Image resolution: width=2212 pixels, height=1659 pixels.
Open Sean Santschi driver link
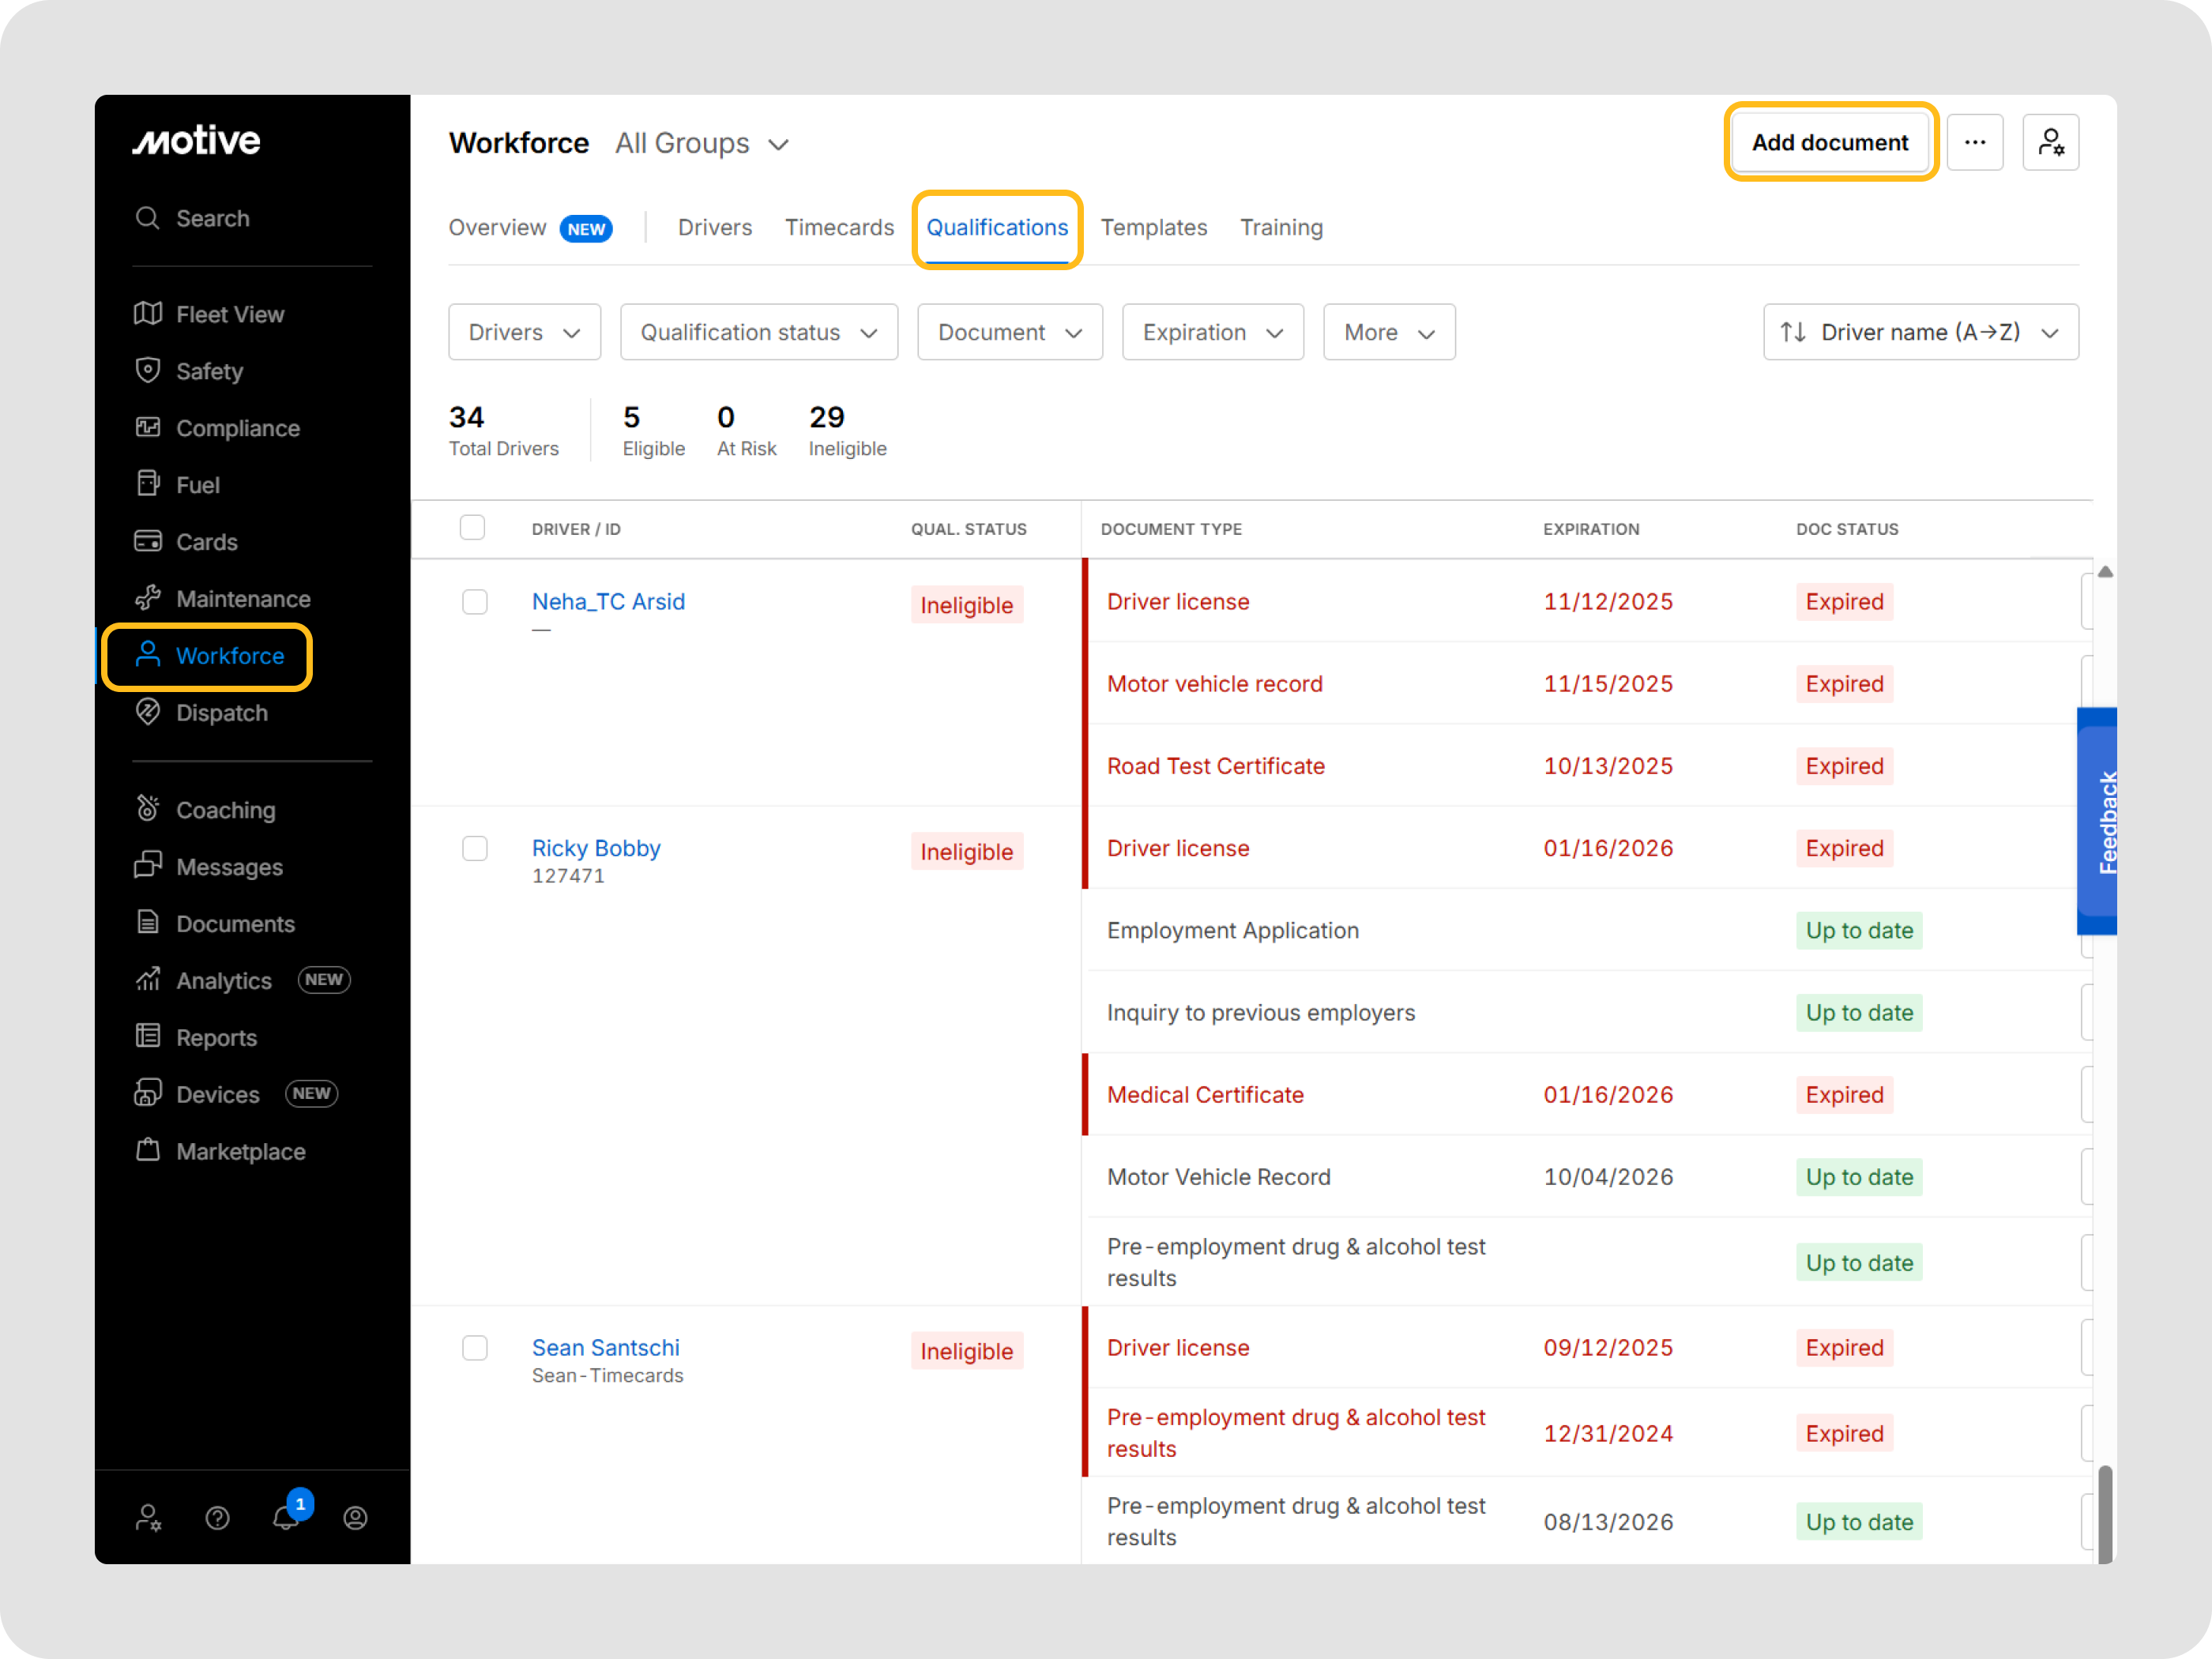pos(605,1347)
